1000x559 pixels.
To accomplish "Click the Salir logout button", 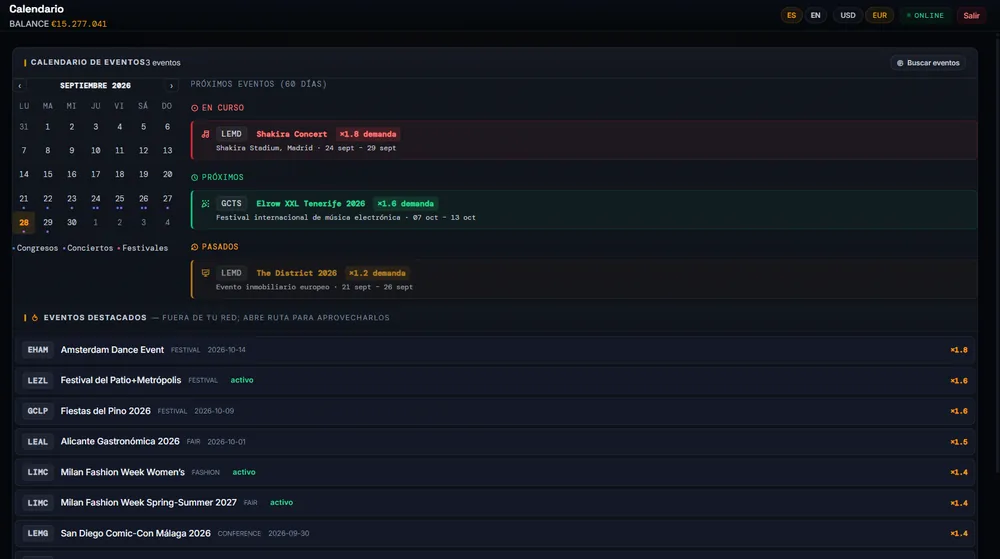I will pyautogui.click(x=971, y=15).
